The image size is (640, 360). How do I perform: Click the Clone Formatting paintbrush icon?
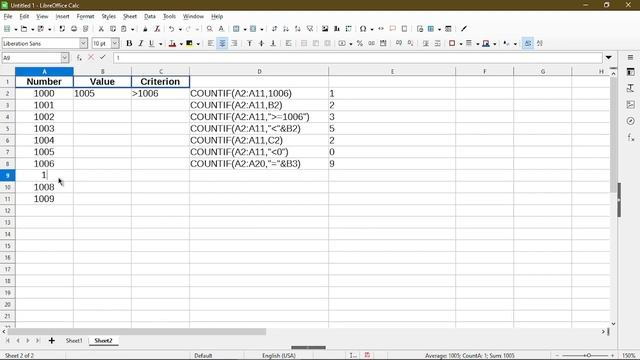coord(145,29)
